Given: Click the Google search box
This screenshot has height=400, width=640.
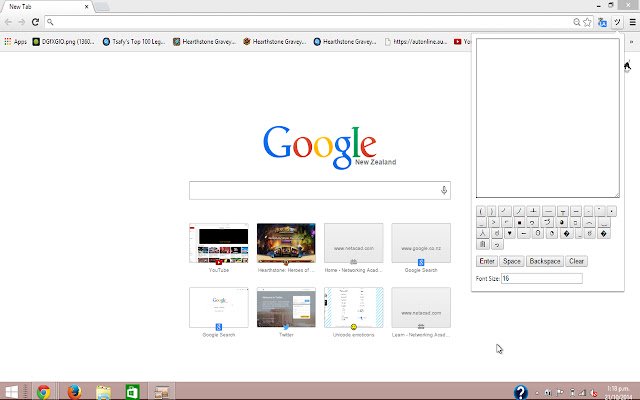Looking at the screenshot, I should [x=320, y=190].
